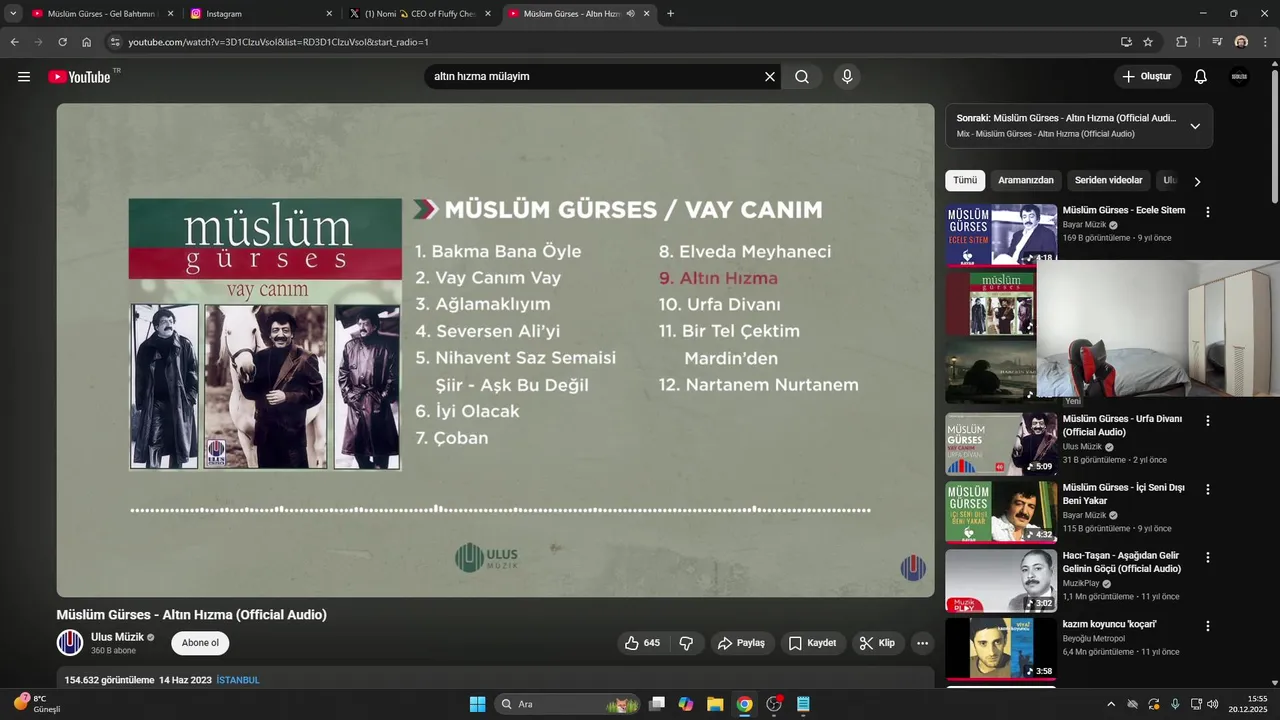Click the magnifier search button

pos(802,77)
